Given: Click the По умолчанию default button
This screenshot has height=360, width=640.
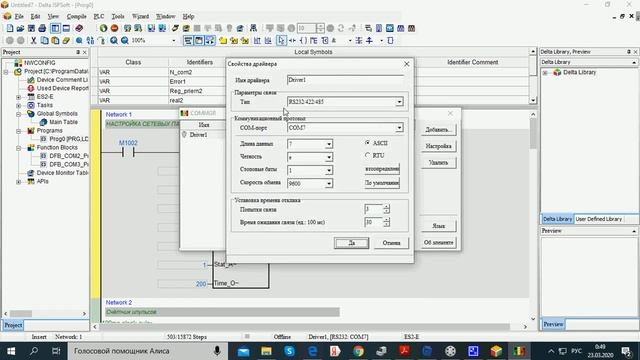Looking at the screenshot, I should 382,183.
